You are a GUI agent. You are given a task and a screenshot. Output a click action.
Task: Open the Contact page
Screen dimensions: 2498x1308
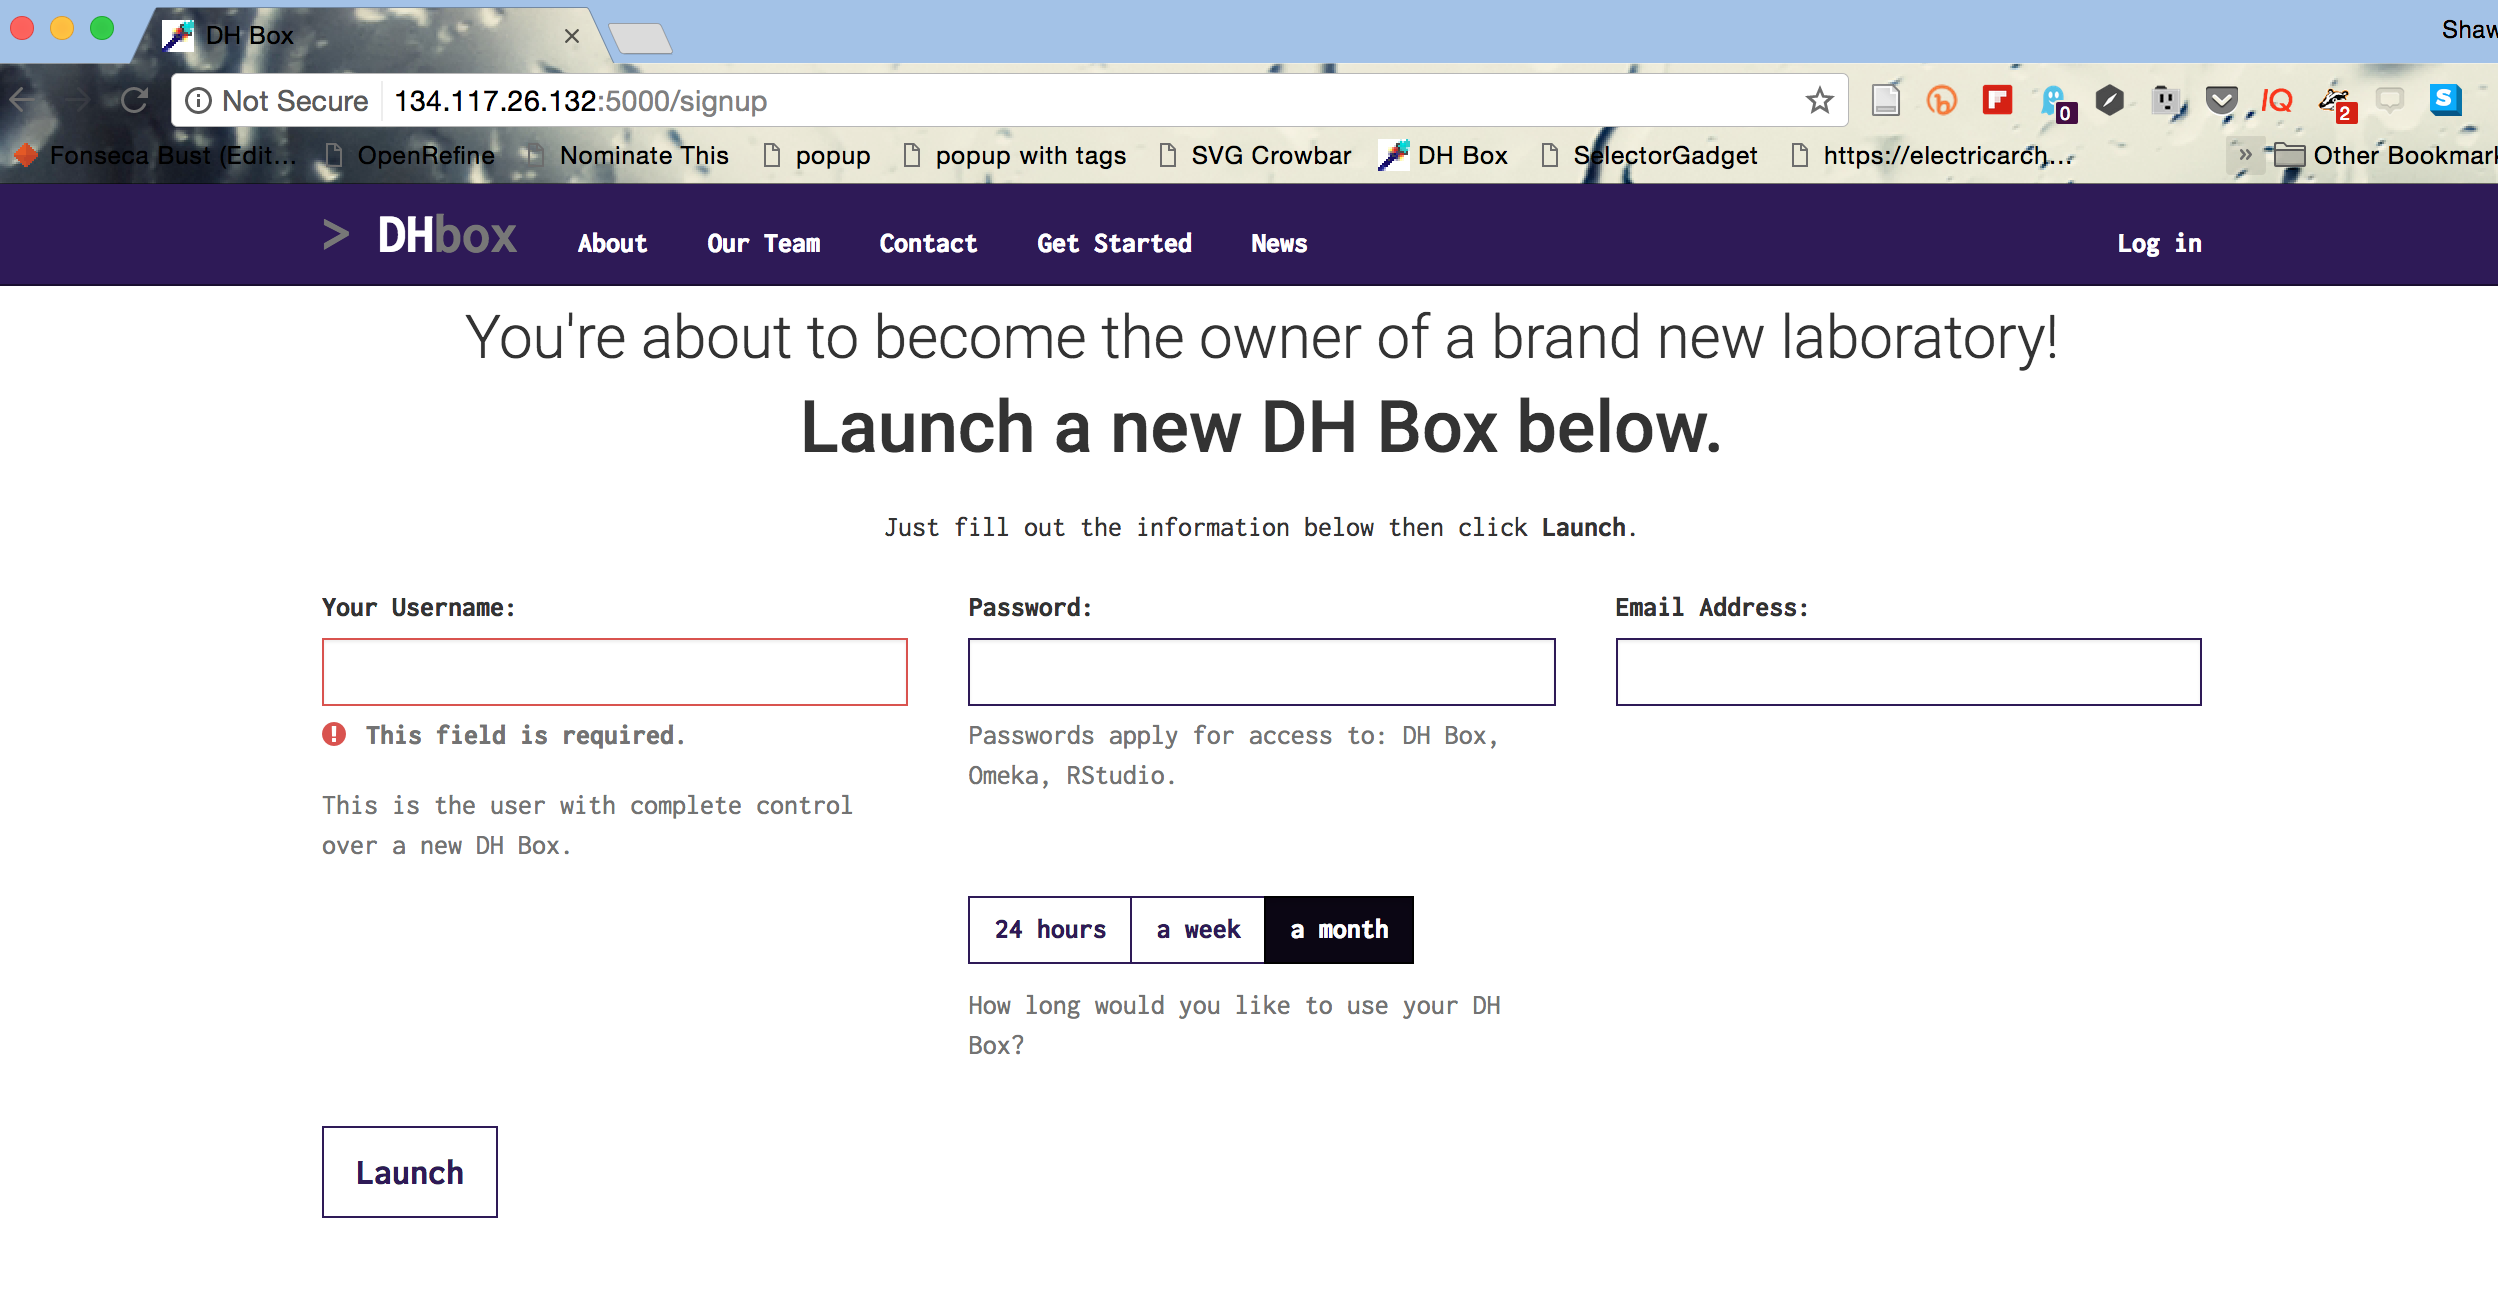928,243
